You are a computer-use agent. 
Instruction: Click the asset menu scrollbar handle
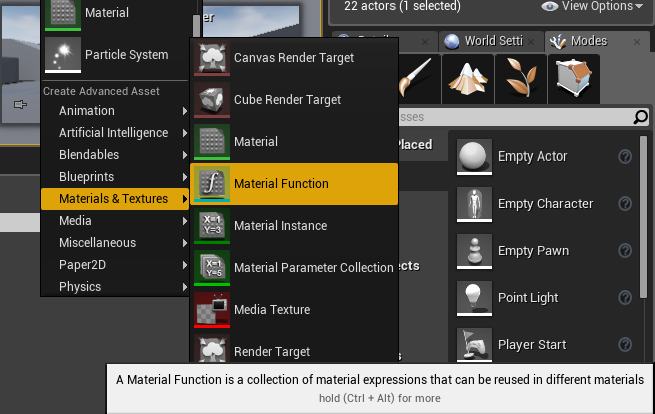196,26
